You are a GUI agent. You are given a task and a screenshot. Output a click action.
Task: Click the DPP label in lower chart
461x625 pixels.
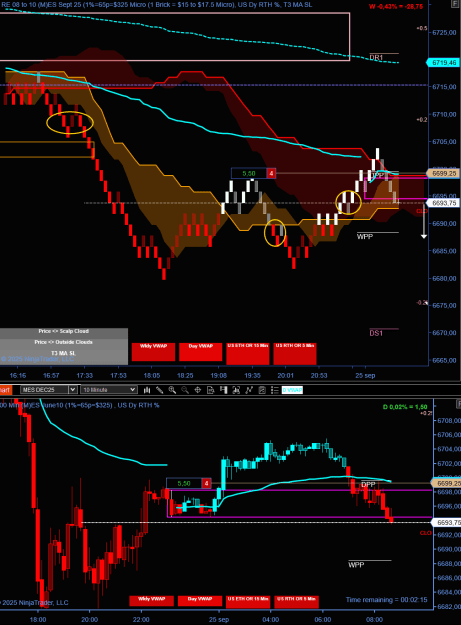[368, 485]
